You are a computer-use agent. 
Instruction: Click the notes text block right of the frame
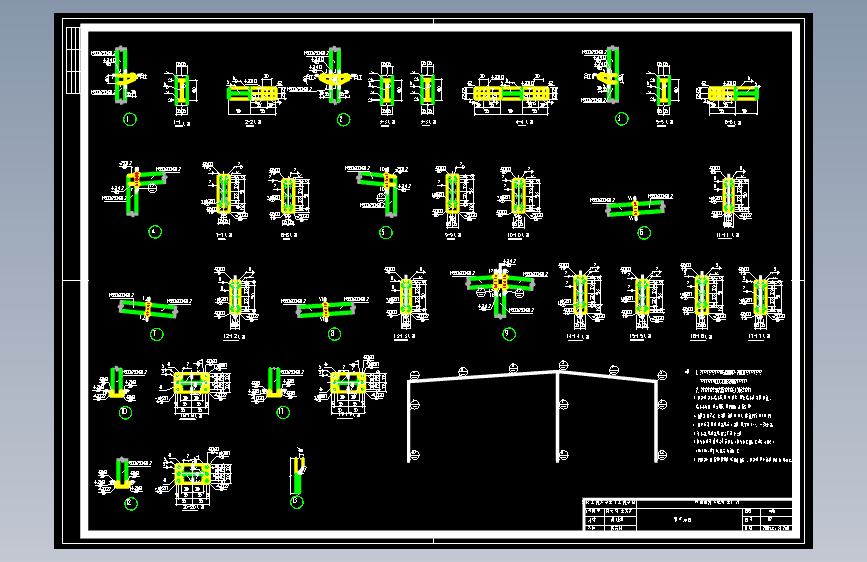click(739, 416)
